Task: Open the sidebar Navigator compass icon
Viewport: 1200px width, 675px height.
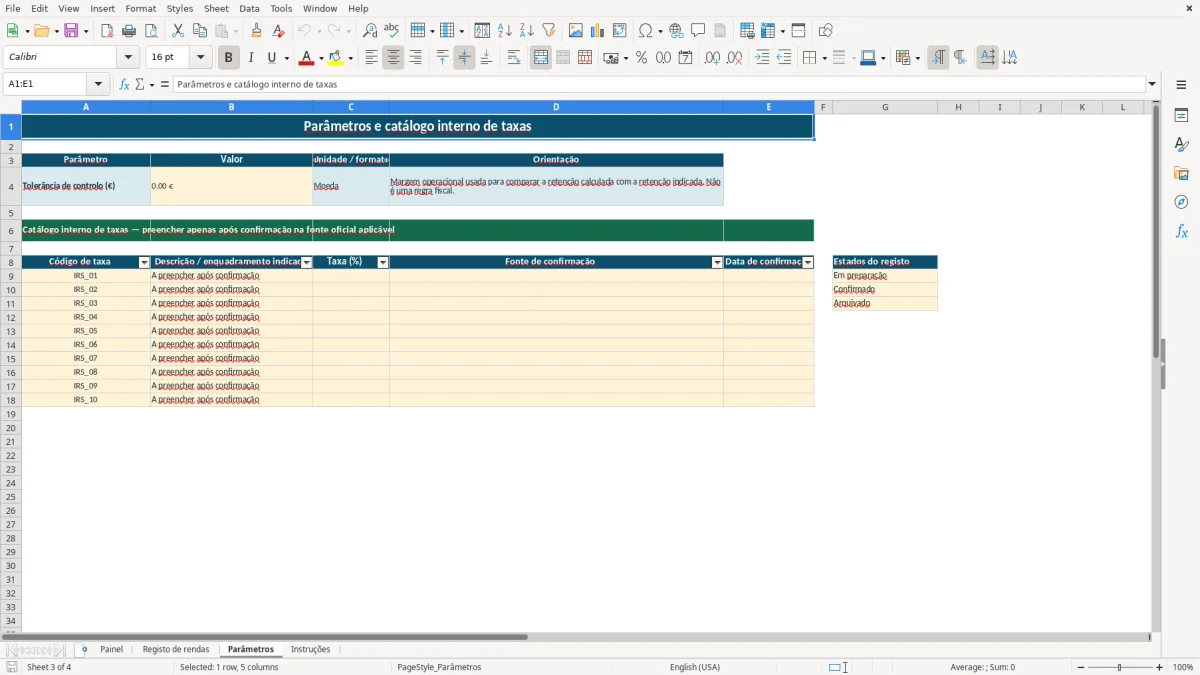Action: point(1181,203)
